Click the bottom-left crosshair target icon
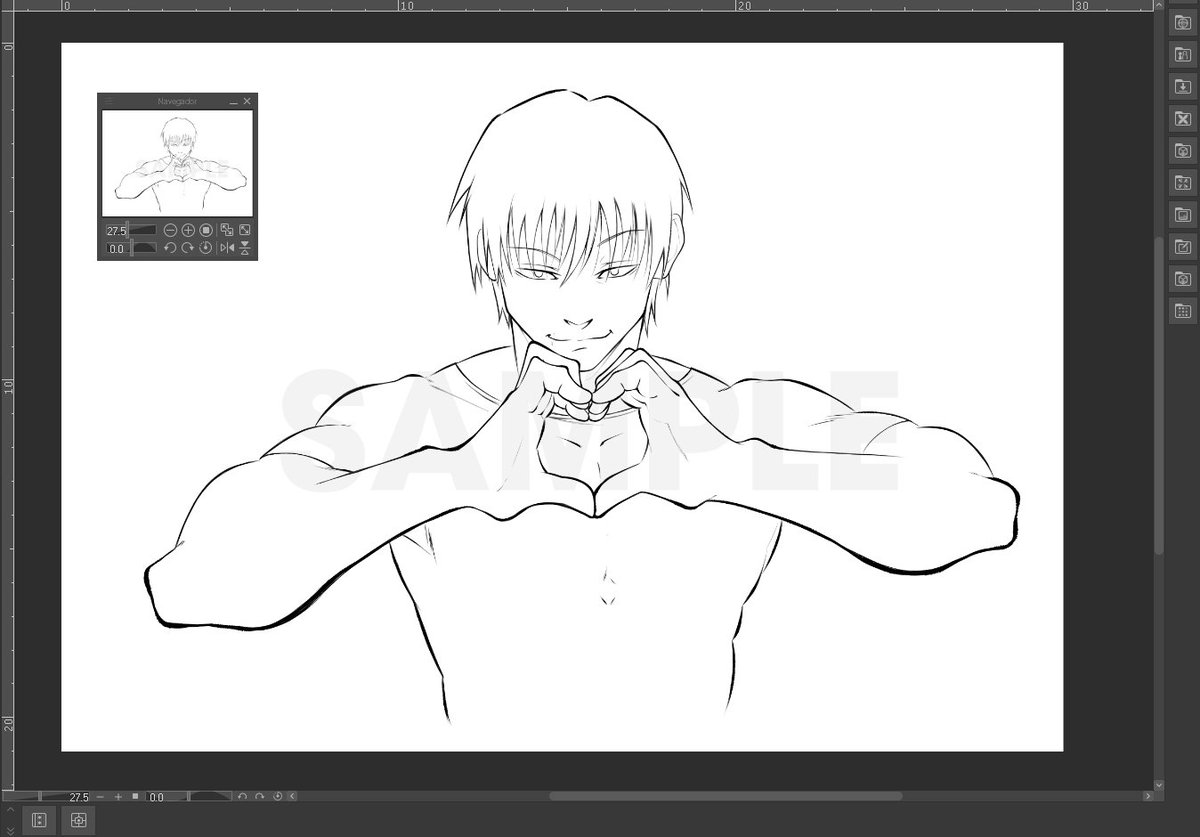Viewport: 1200px width, 837px height. tap(78, 820)
